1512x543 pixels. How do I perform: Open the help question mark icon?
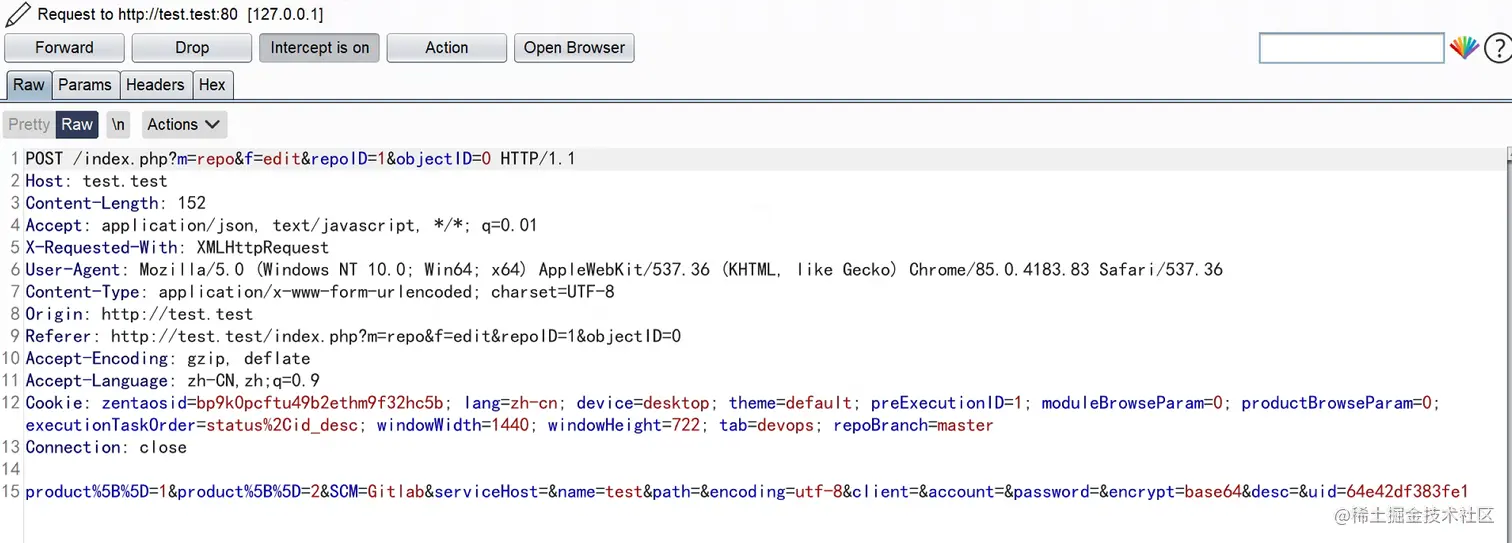pos(1497,47)
